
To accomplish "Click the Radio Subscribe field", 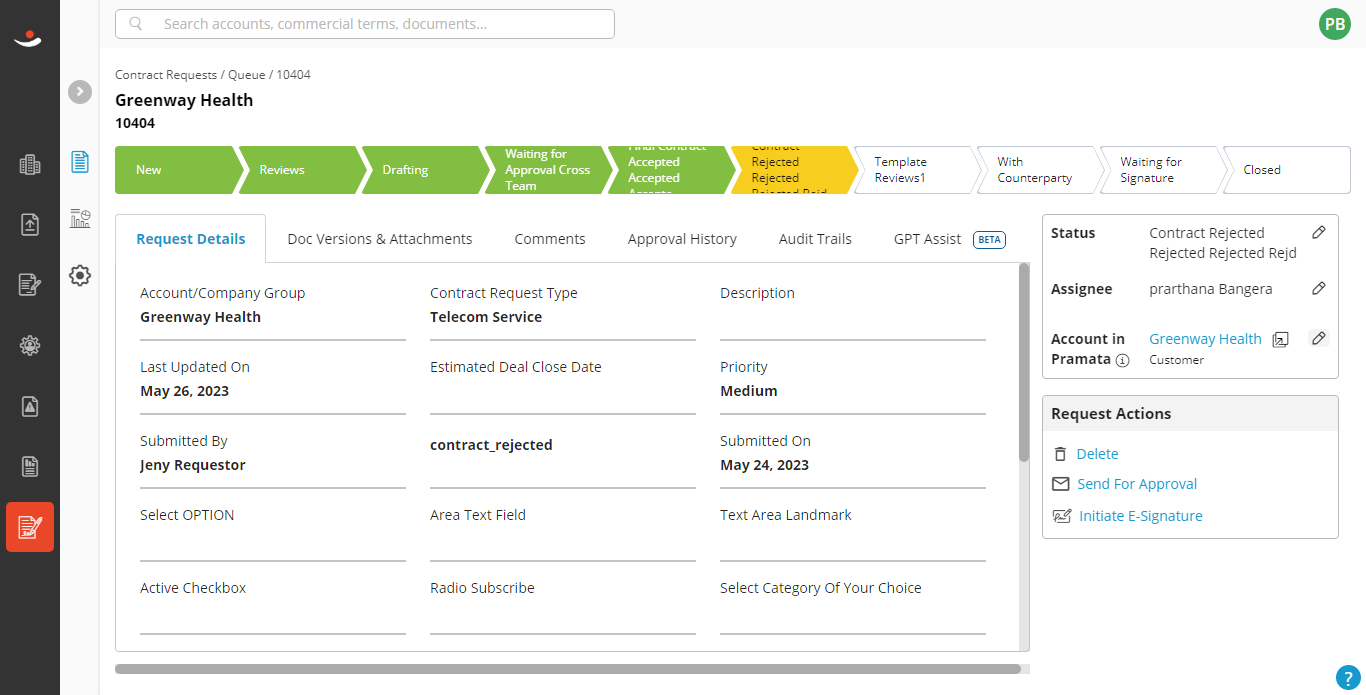I will tap(563, 606).
